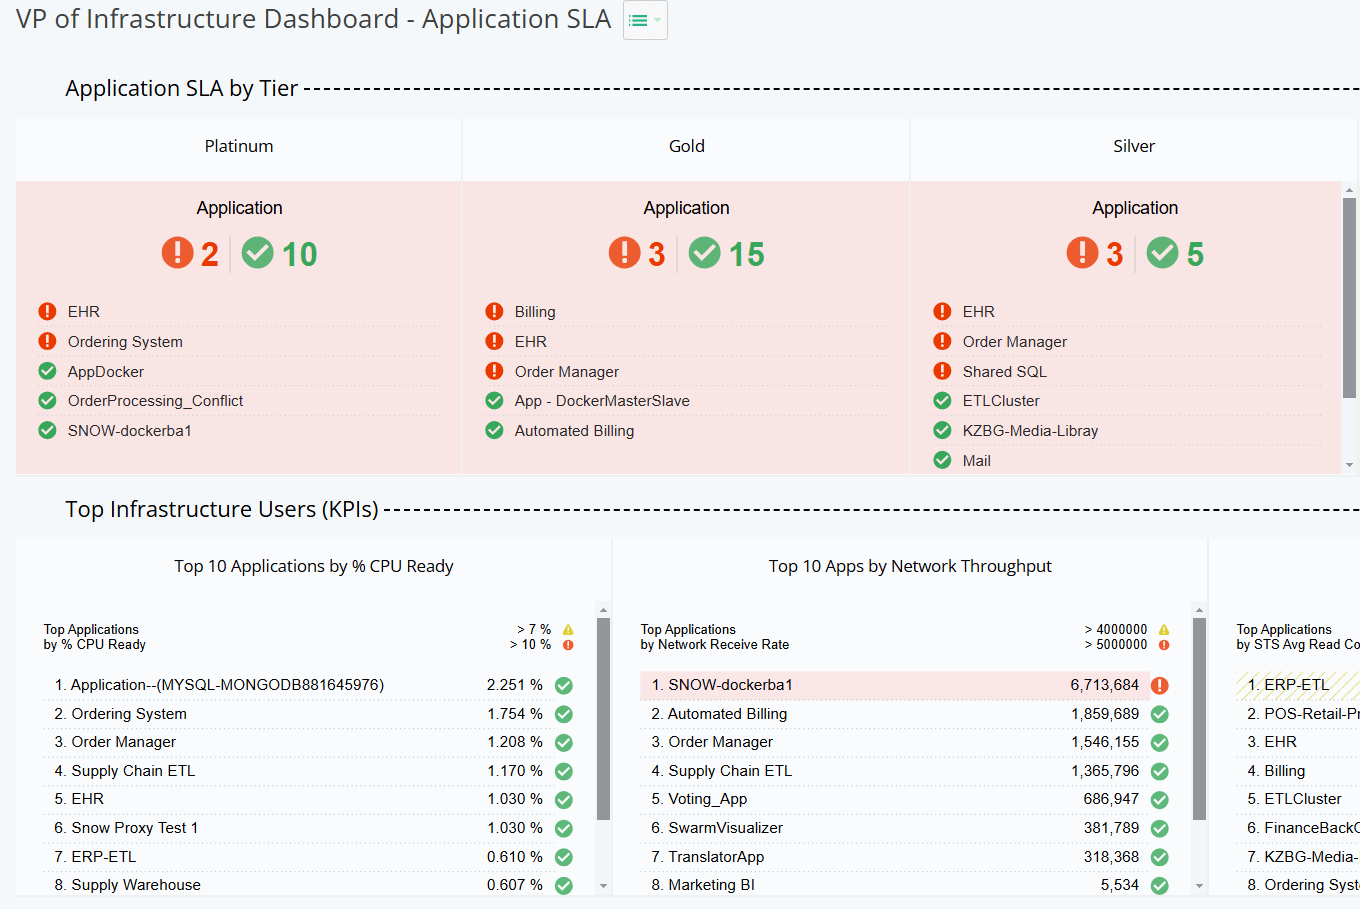
Task: Click check icon beside Mail
Action: pos(942,460)
